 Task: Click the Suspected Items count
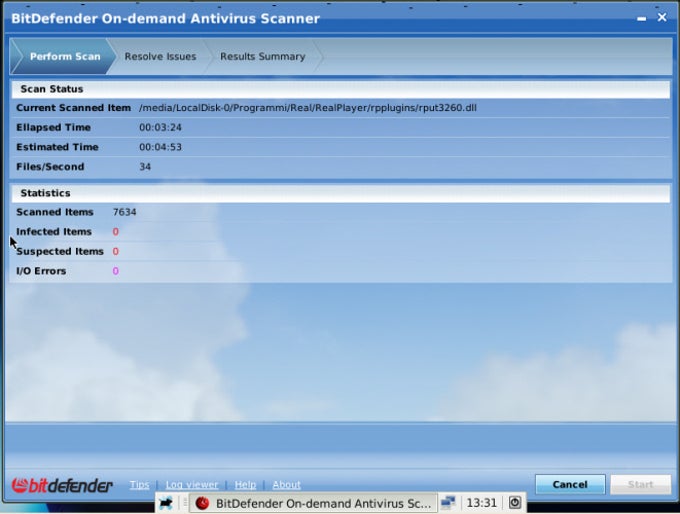pos(115,252)
